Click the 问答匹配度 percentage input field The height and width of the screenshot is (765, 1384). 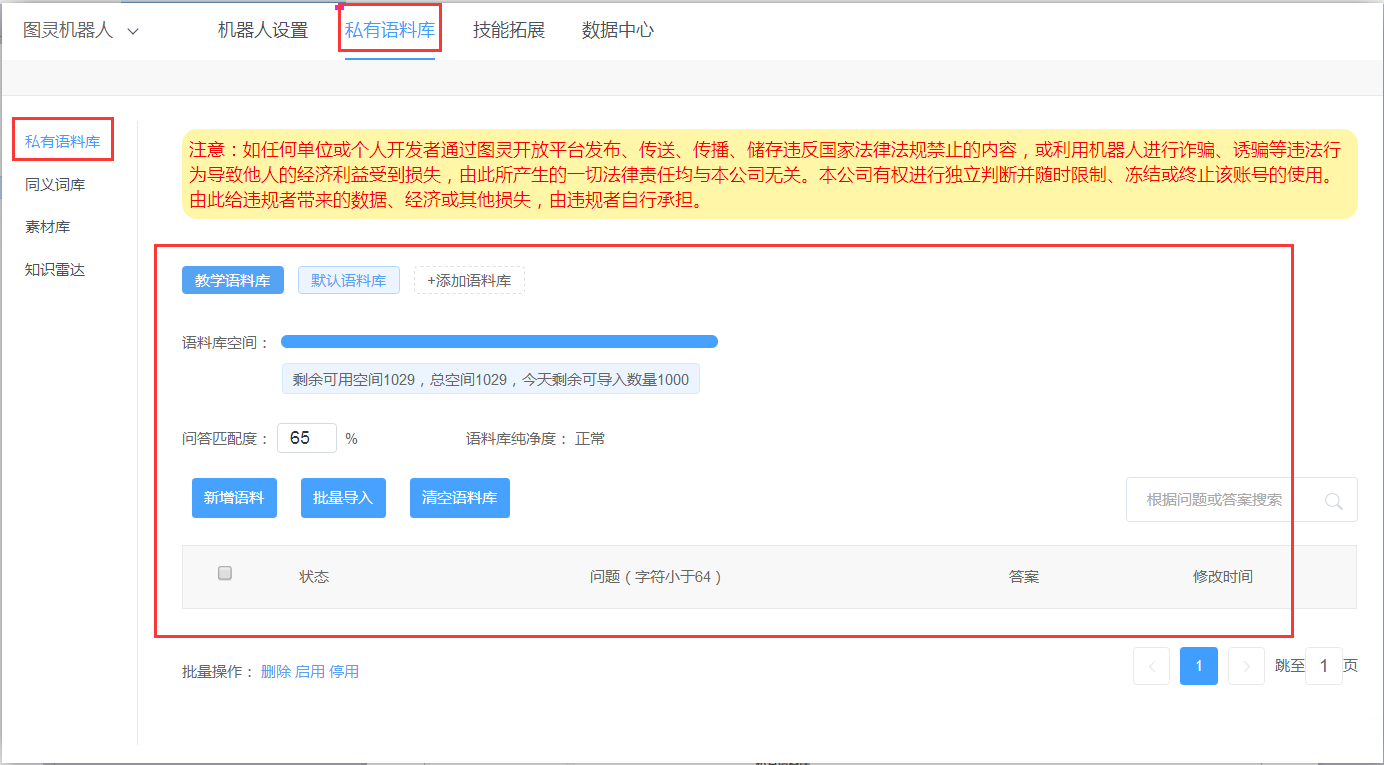coord(306,438)
